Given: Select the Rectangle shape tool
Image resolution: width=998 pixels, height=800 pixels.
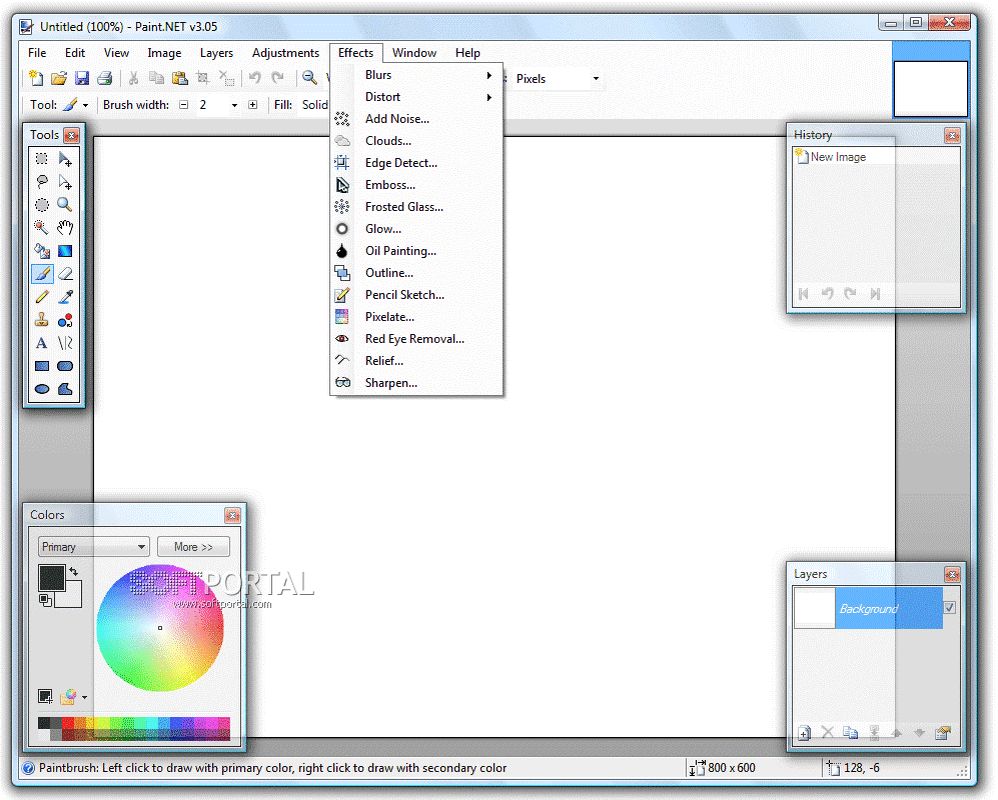Looking at the screenshot, I should tap(42, 366).
